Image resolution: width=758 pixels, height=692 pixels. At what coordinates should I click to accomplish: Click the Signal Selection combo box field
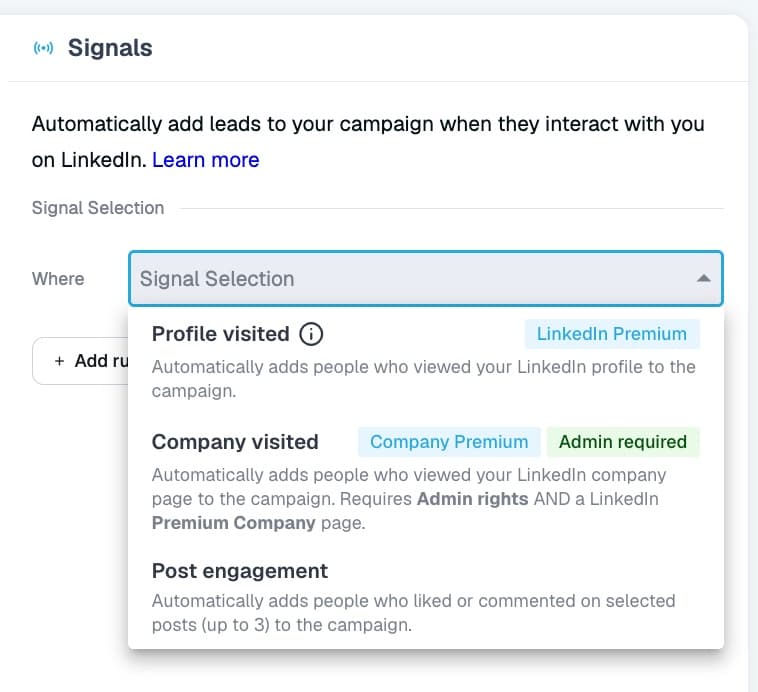[425, 279]
